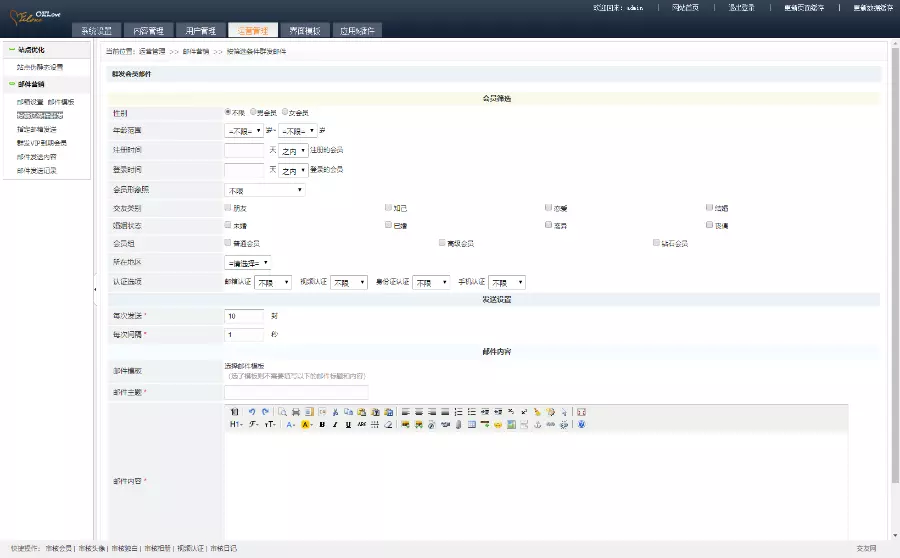Click the Cut (scissors) icon in editor
The width and height of the screenshot is (900, 558).
click(x=335, y=412)
